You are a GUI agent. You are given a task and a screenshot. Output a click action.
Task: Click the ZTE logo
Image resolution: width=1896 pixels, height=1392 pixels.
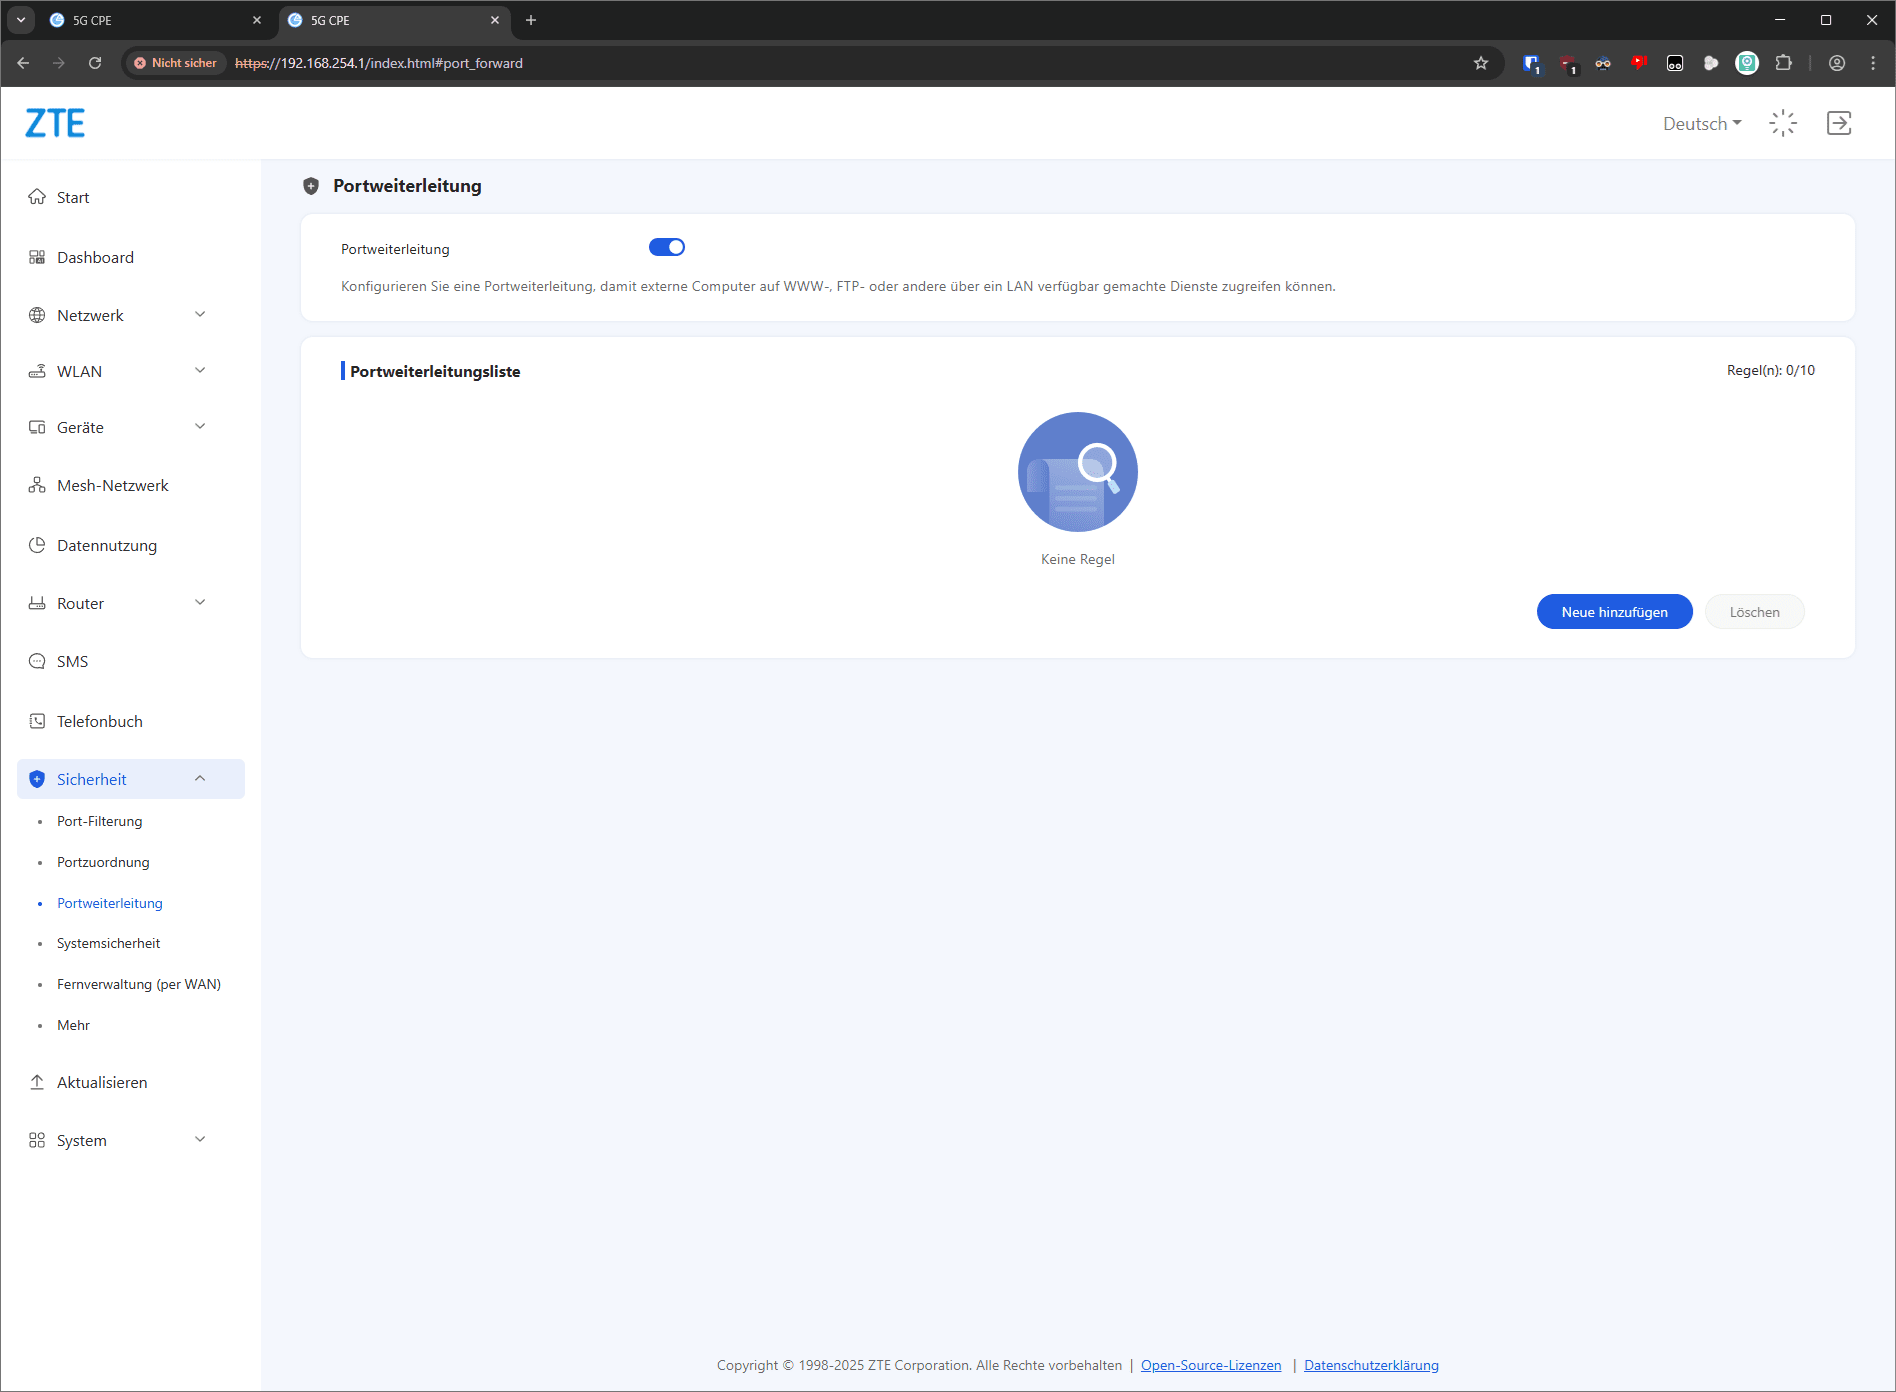click(x=55, y=123)
